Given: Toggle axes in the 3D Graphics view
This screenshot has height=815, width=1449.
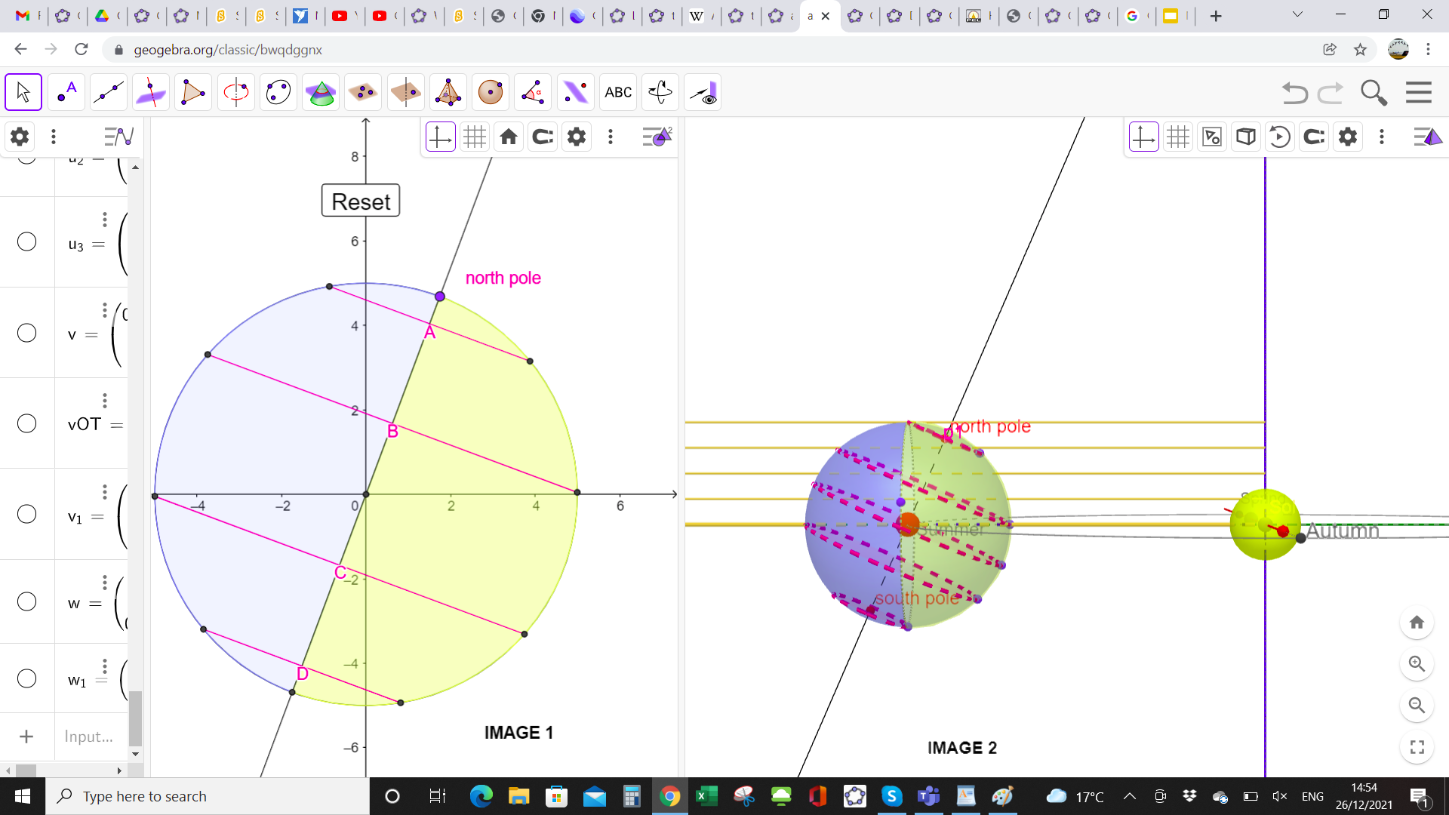Looking at the screenshot, I should [x=1144, y=137].
